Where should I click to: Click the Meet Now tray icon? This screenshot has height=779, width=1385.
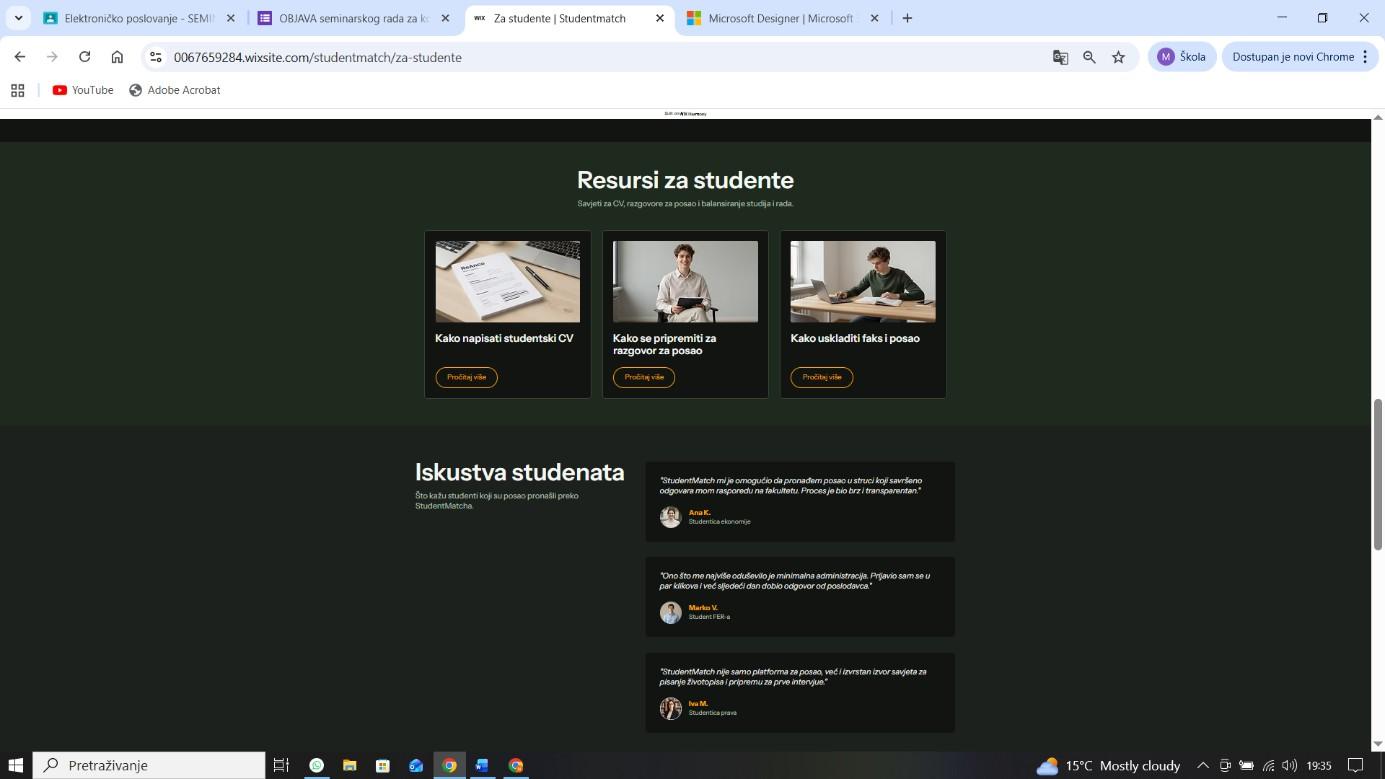pos(1225,765)
